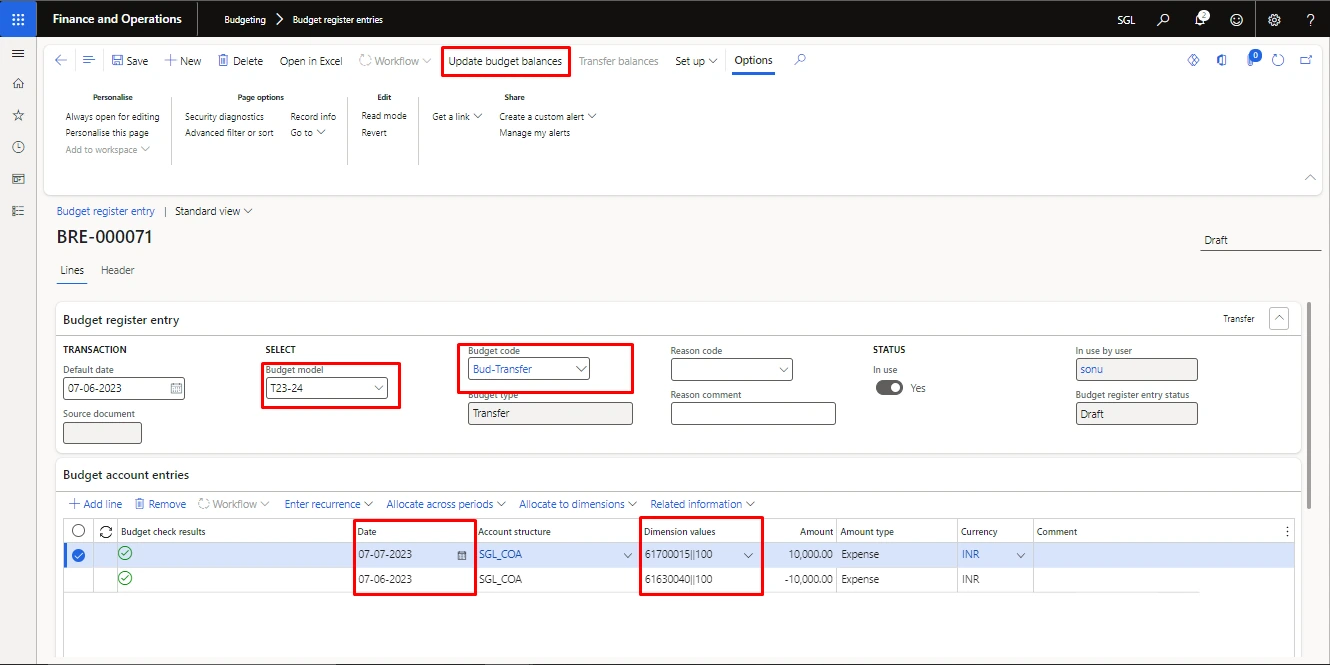Open feedback smiley icon
The width and height of the screenshot is (1330, 665).
pos(1237,19)
